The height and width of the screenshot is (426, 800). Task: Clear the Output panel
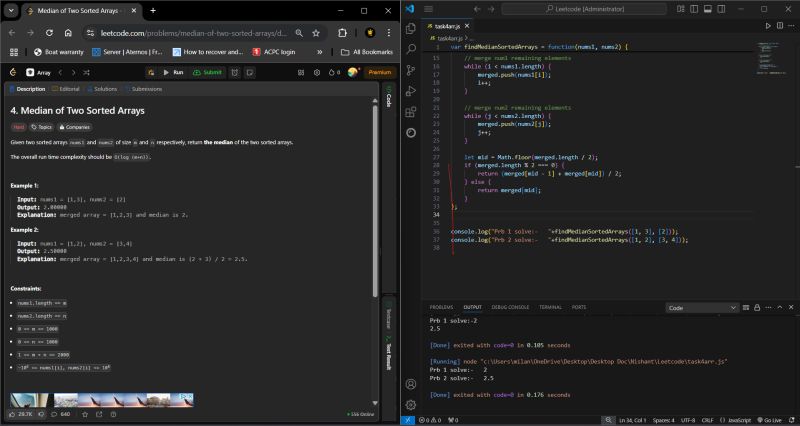[746, 308]
